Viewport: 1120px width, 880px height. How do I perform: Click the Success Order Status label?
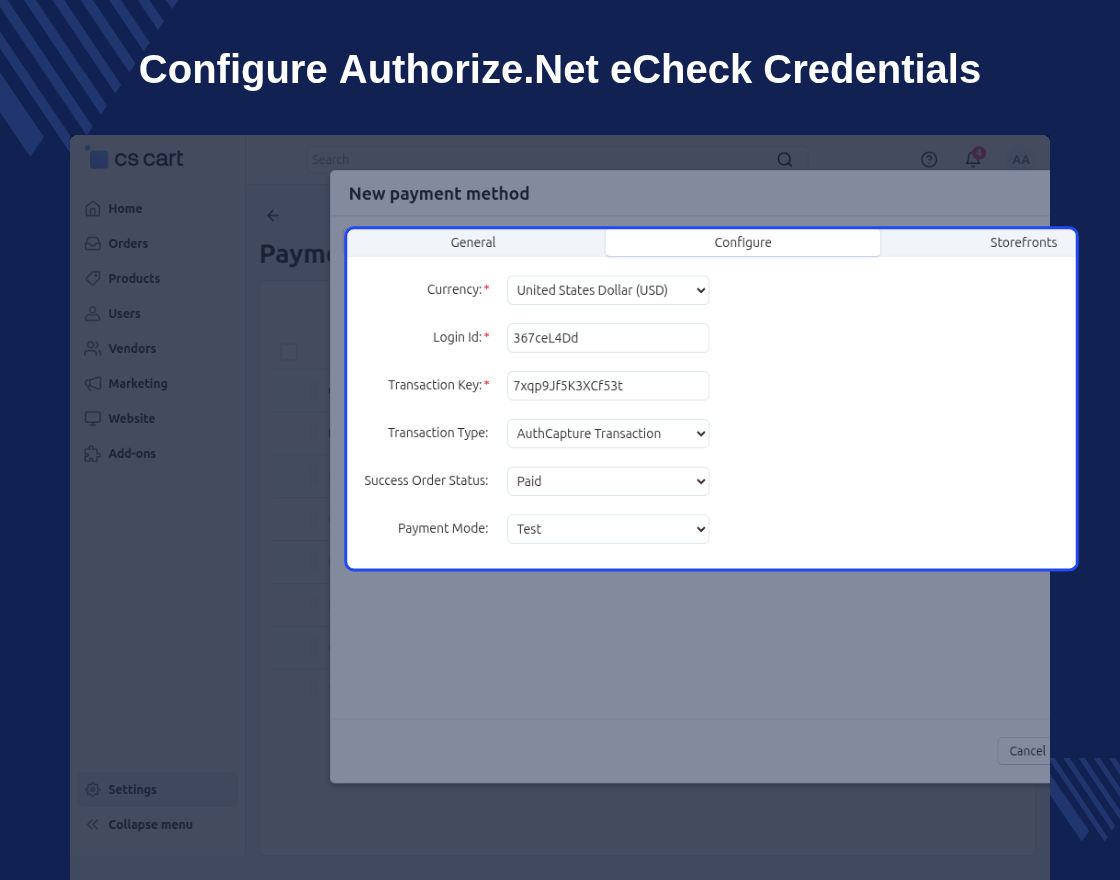tap(426, 481)
